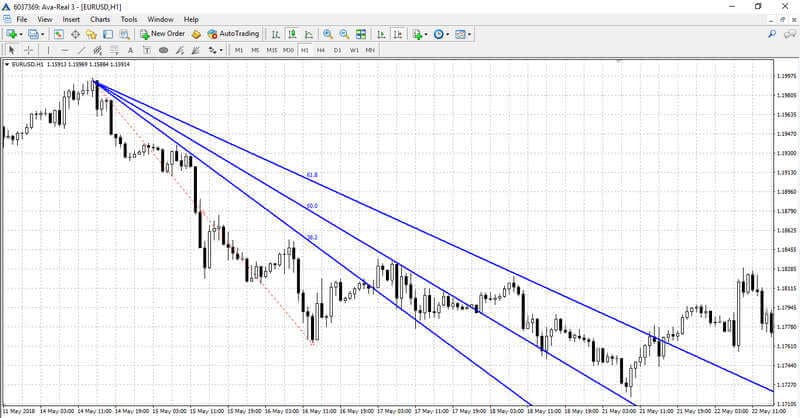Select the Text Label tool
The width and height of the screenshot is (800, 418).
pos(147,50)
